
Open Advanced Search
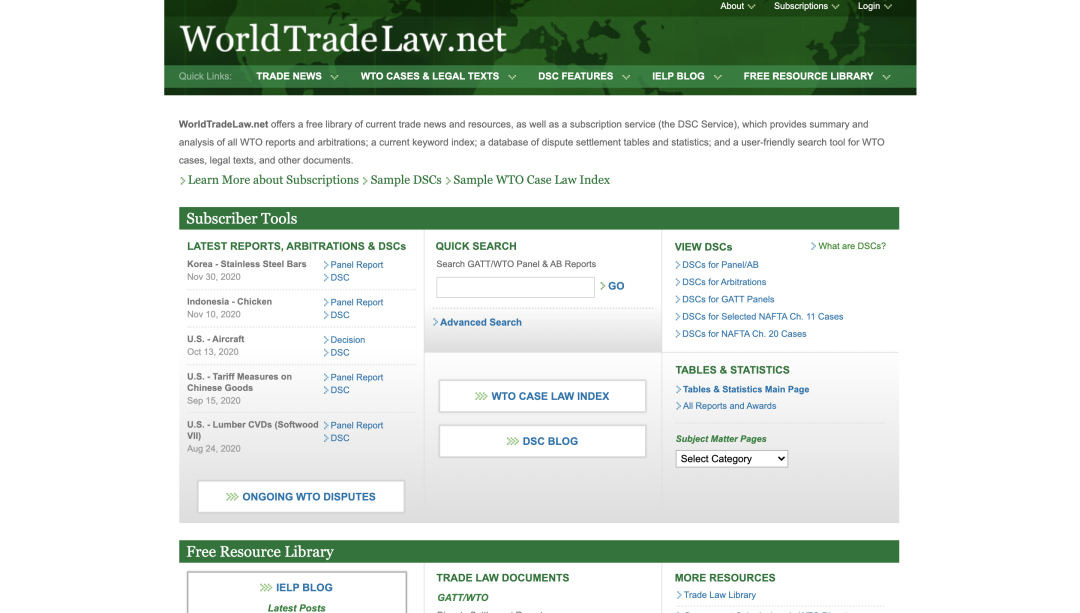[480, 322]
